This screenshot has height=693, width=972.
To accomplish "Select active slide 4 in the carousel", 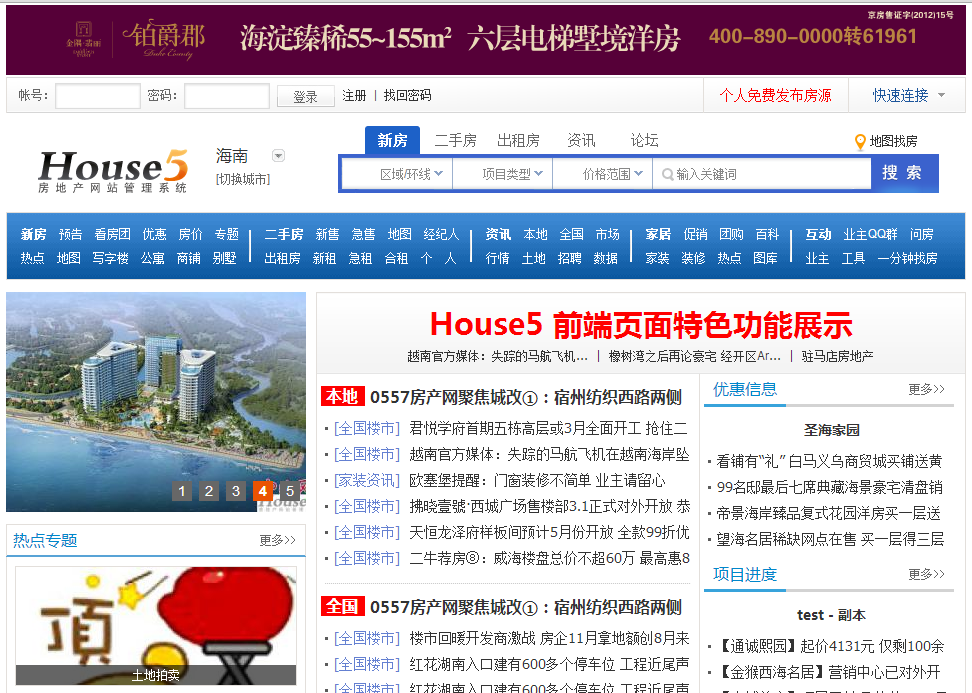I will [x=263, y=491].
